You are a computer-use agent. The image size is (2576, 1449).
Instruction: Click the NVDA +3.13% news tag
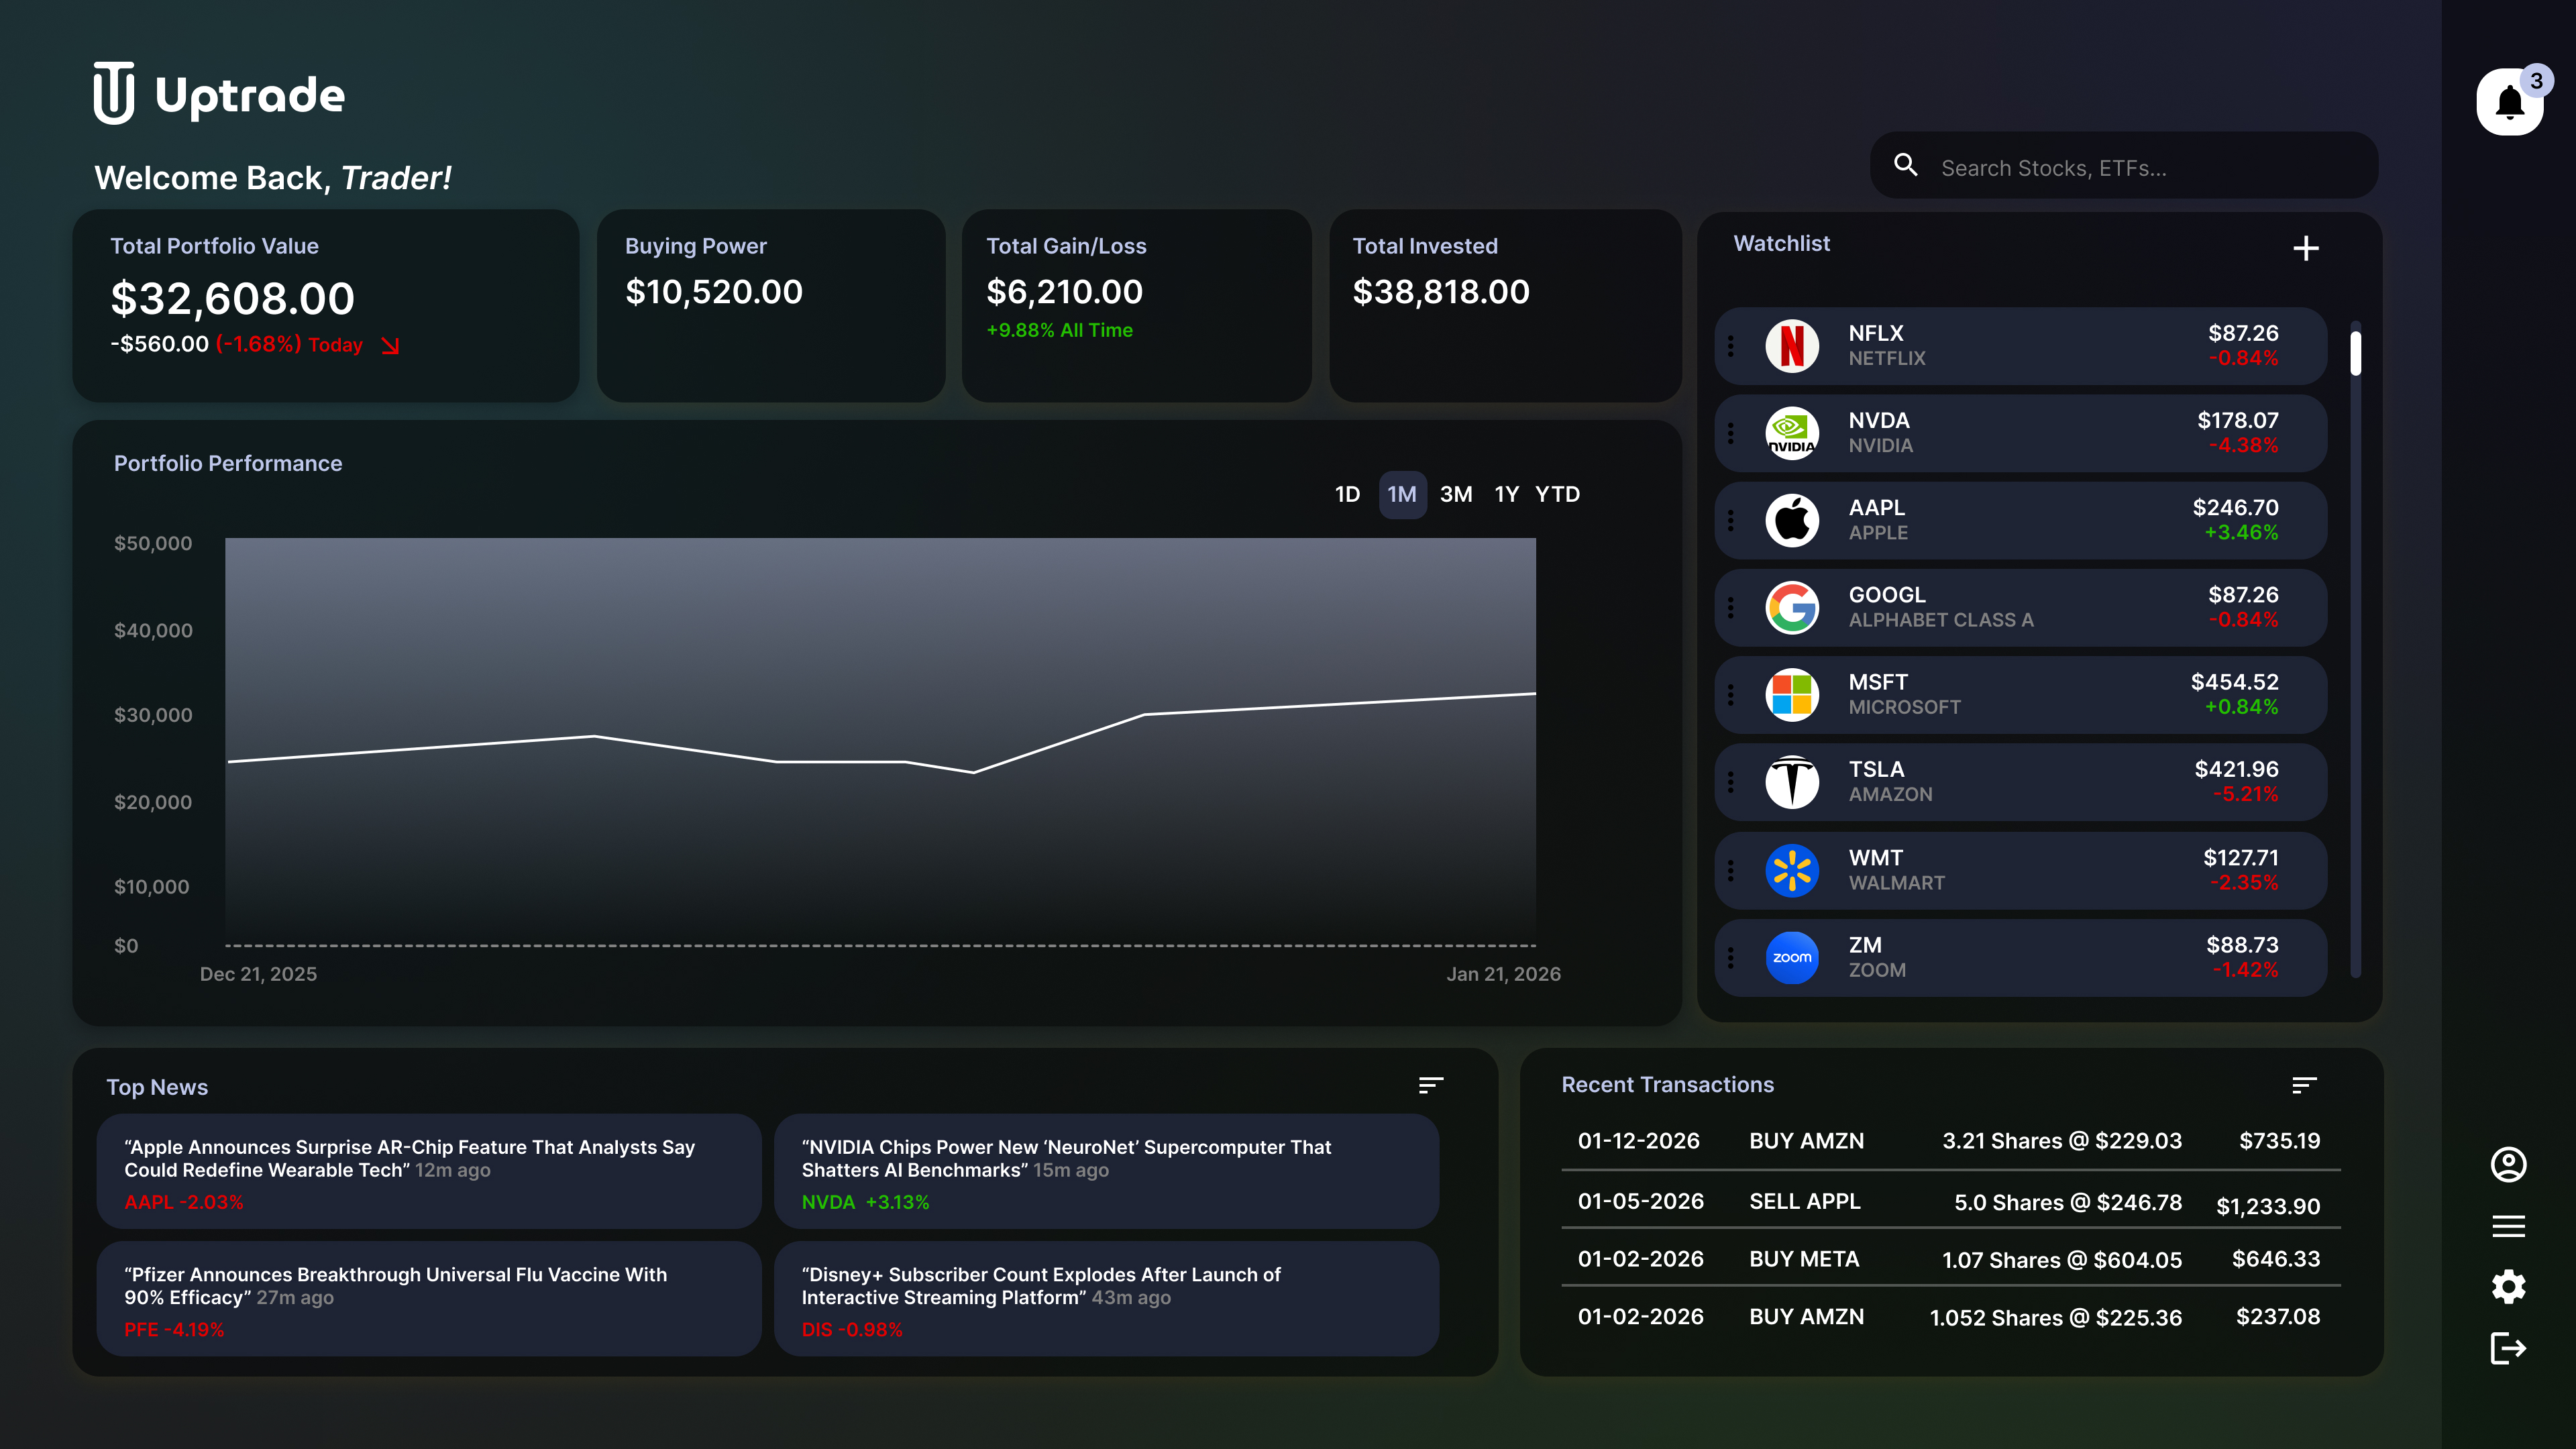click(x=865, y=1202)
